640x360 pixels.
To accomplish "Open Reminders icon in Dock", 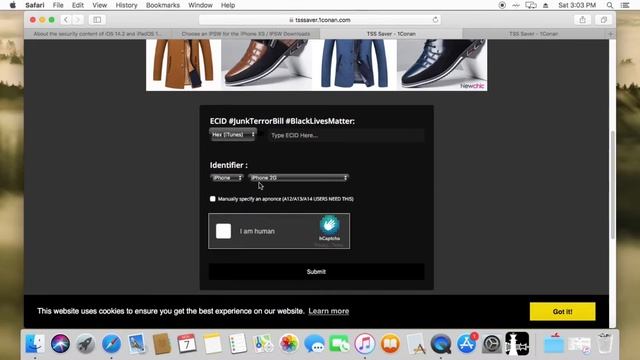I will (x=238, y=344).
